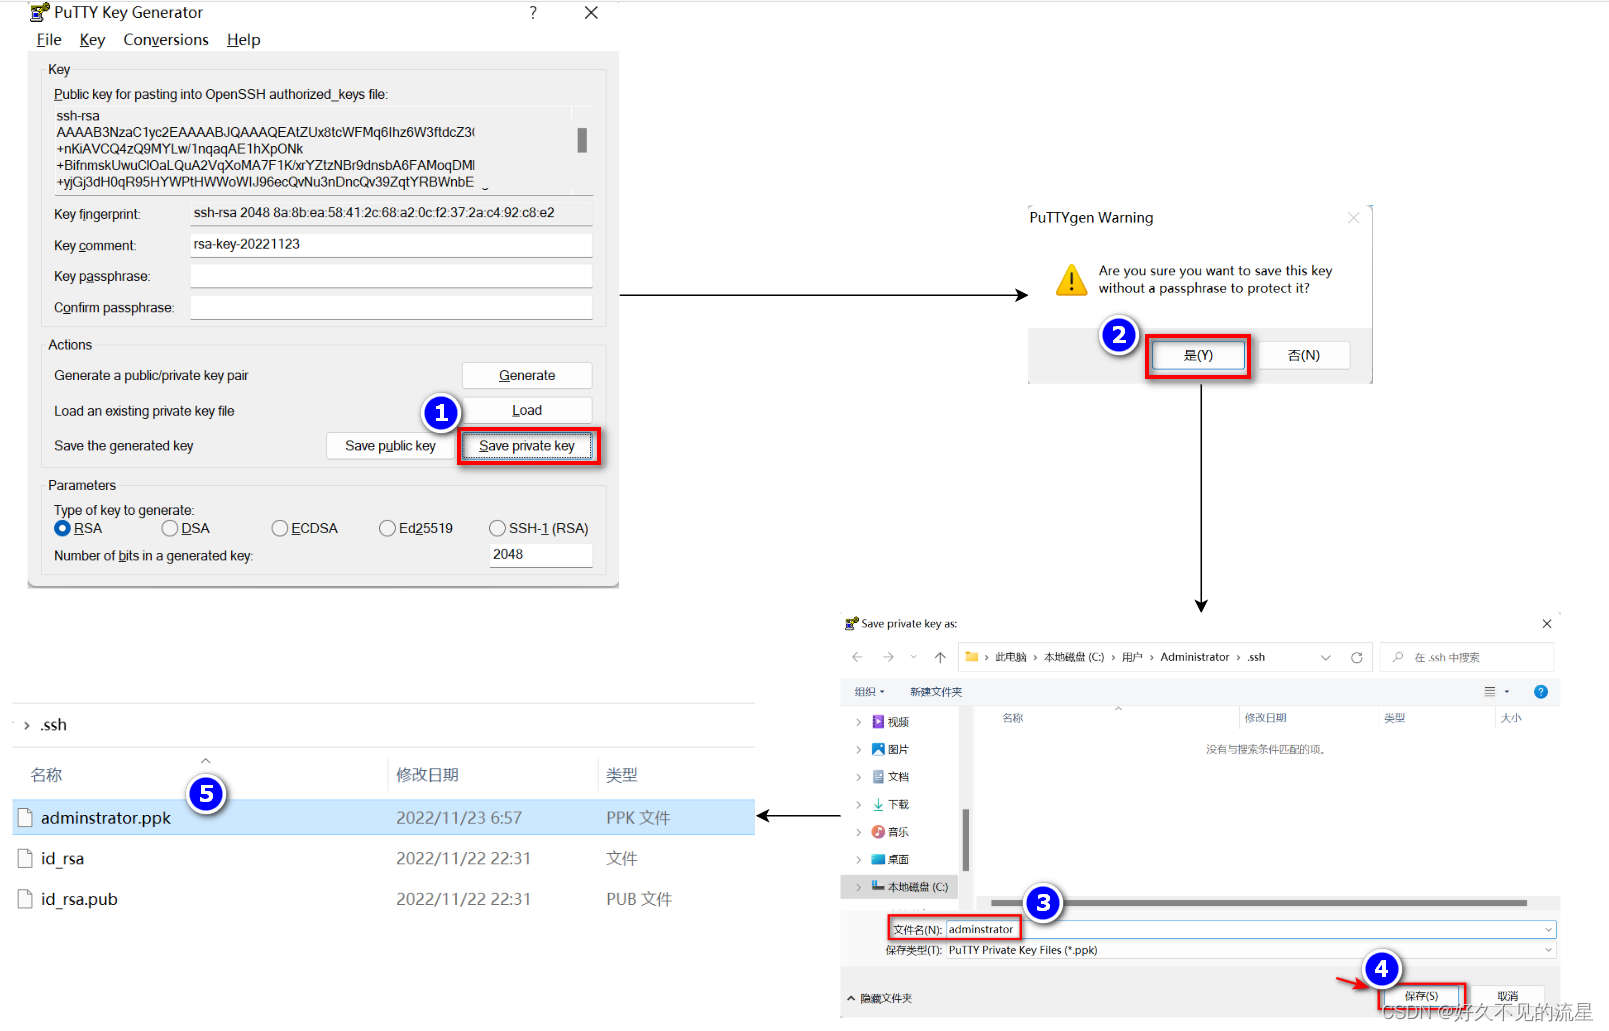Open the Conversions menu

pyautogui.click(x=166, y=40)
